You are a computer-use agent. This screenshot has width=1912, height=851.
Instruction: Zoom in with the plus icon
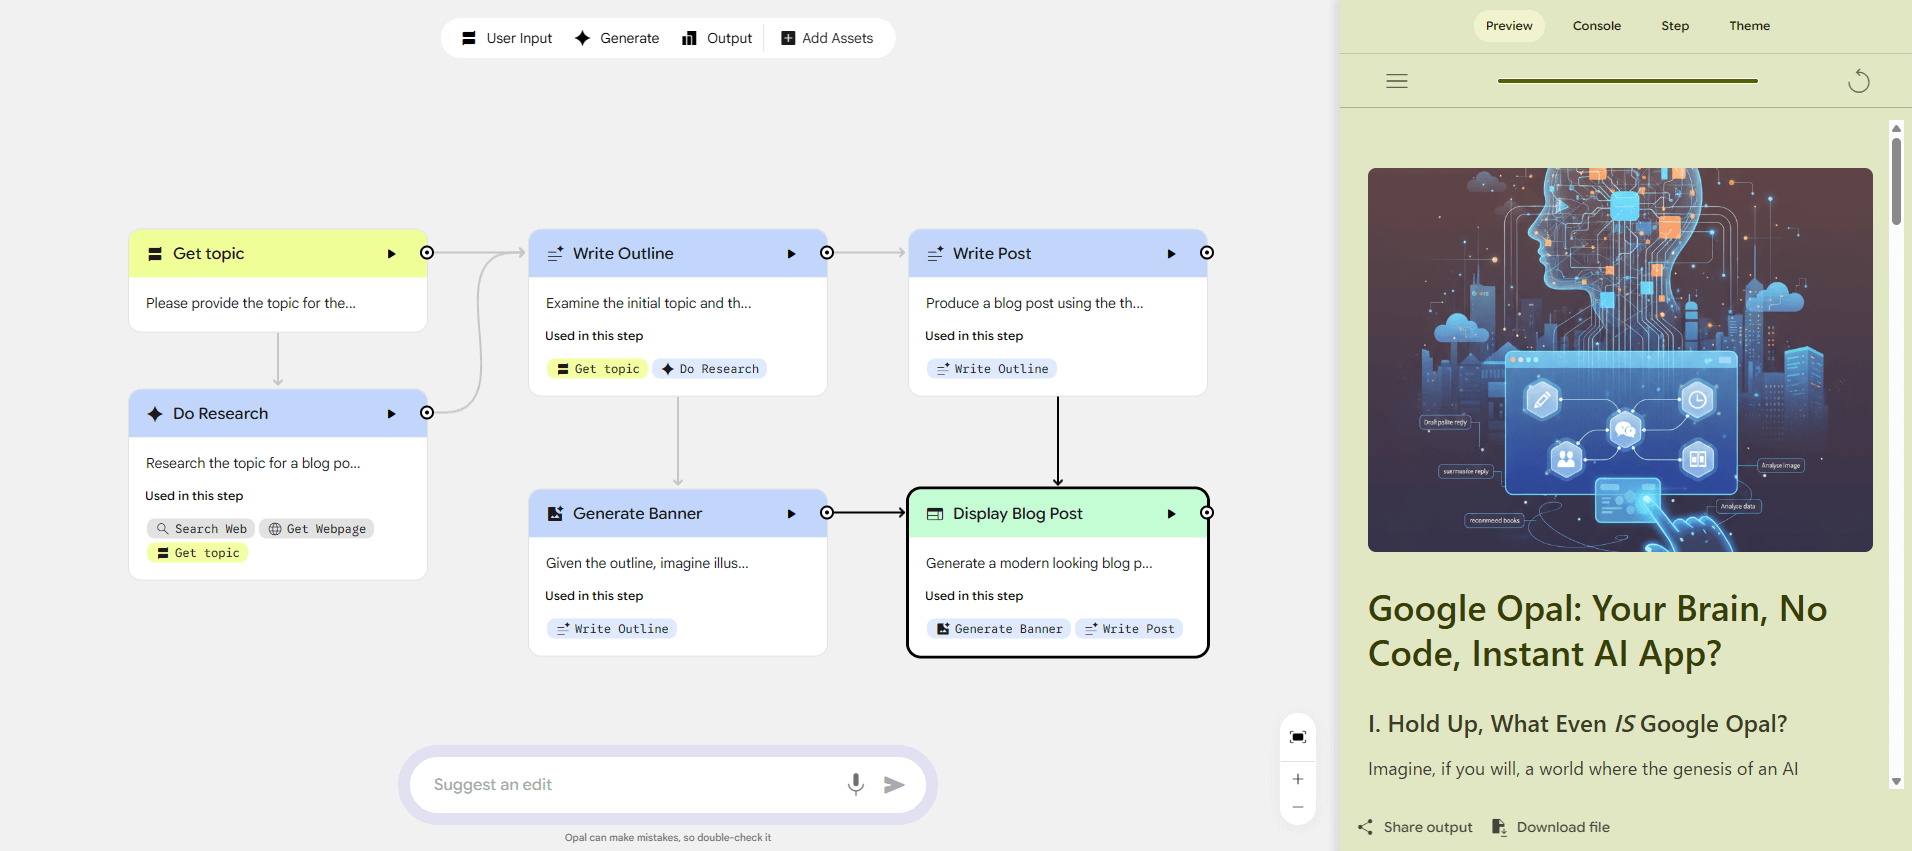click(x=1297, y=779)
